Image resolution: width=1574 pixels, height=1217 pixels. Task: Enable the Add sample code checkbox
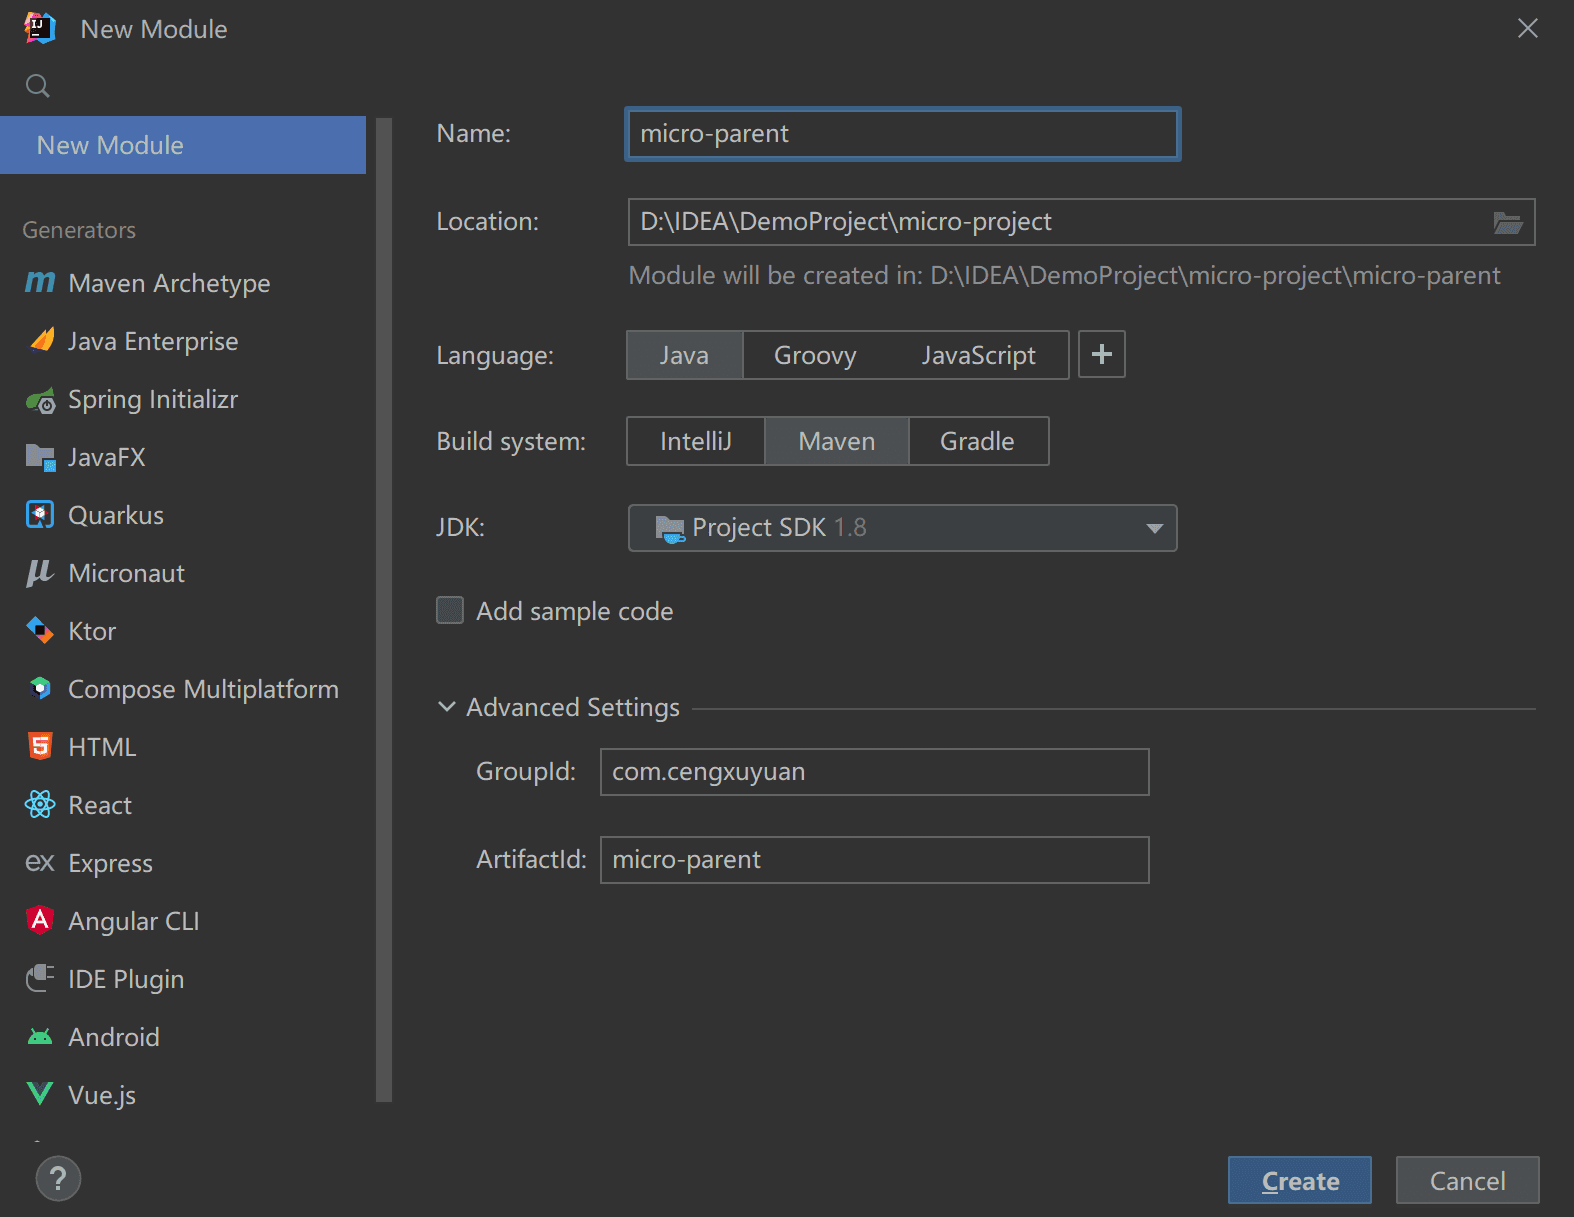(450, 610)
